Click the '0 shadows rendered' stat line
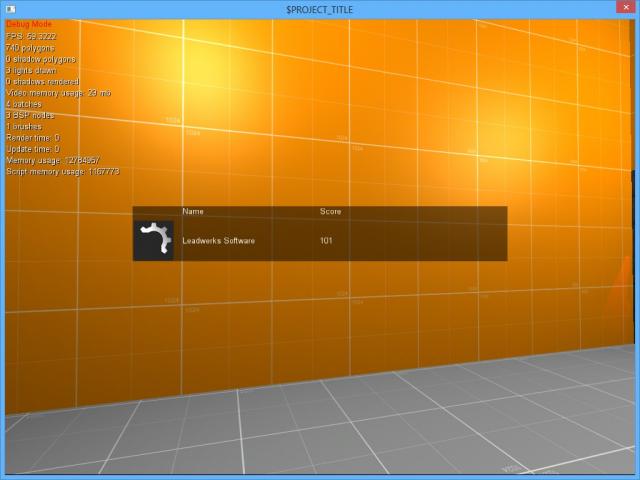Screen dimensions: 640x480 click(x=42, y=82)
